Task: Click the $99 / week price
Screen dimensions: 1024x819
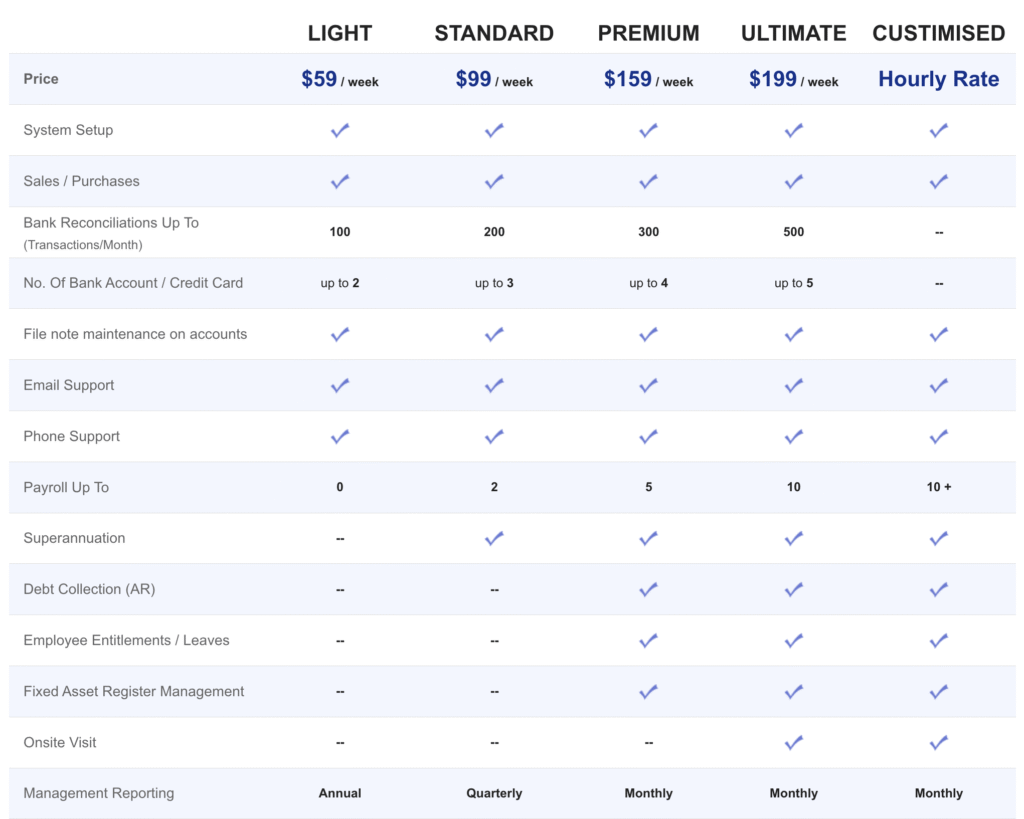Action: pos(494,80)
